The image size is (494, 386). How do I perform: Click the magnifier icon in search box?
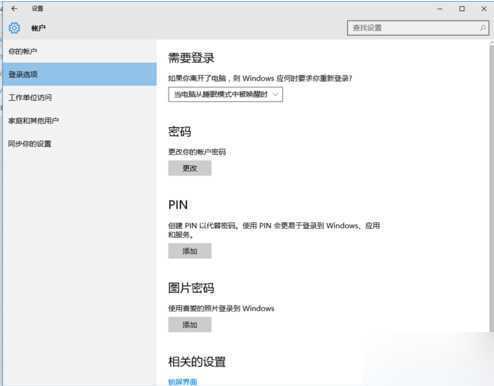tap(483, 28)
